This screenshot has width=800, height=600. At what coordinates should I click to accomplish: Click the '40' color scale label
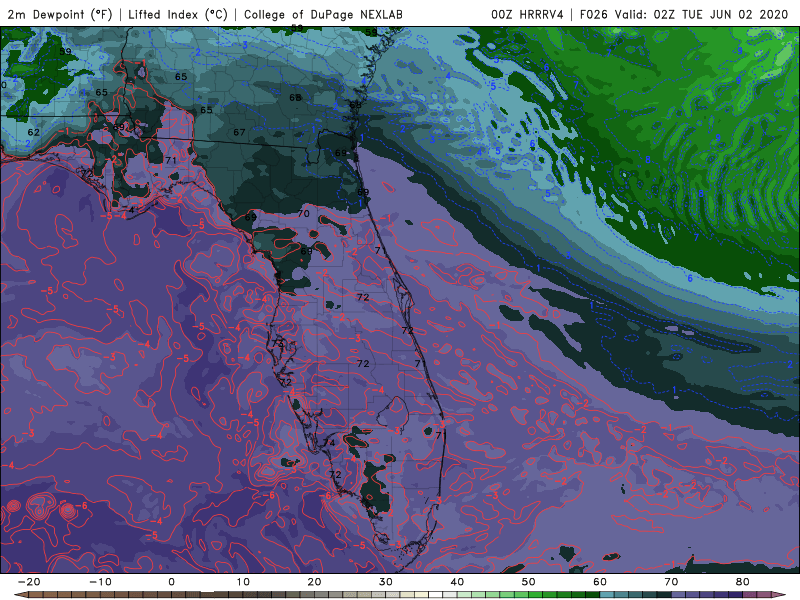(457, 582)
